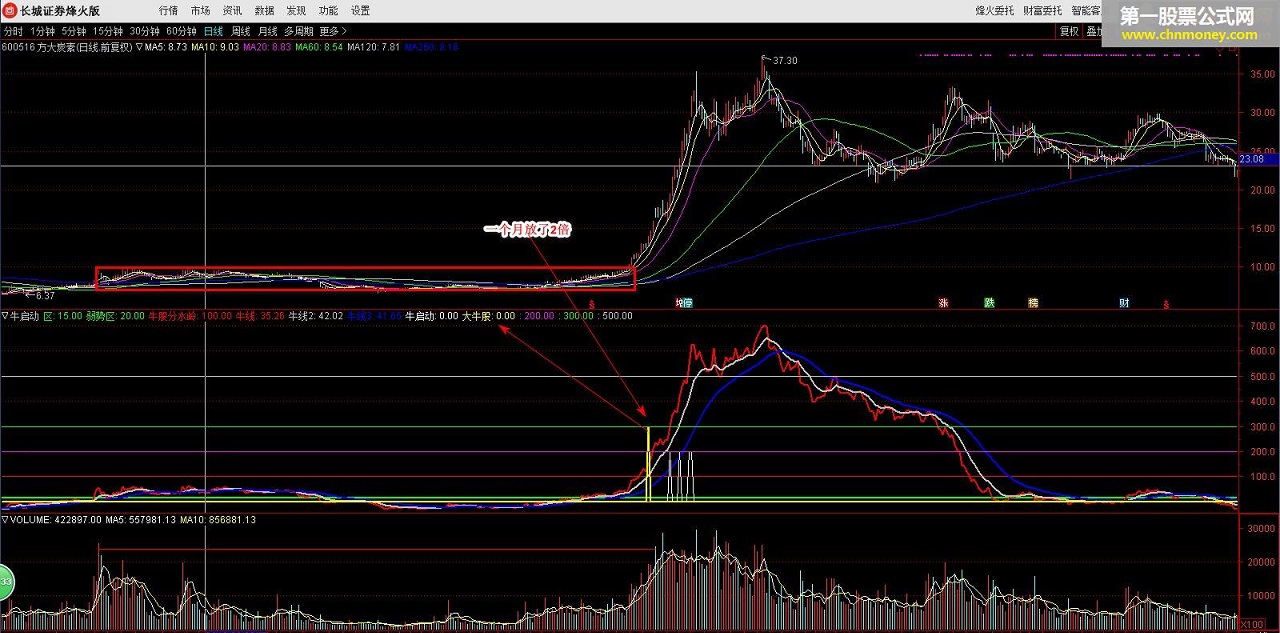This screenshot has height=633, width=1280.
Task: Click the red 涨 info marker
Action: pos(943,303)
